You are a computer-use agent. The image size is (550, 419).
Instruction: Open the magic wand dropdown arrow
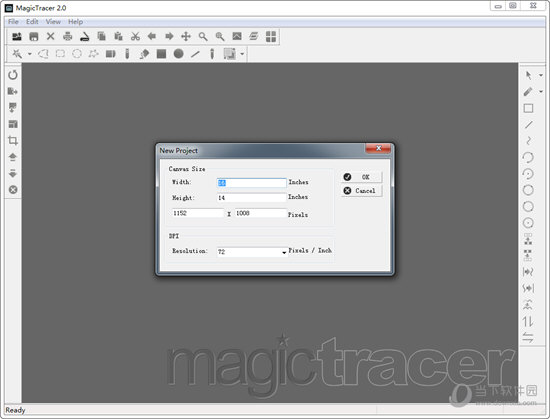coord(29,54)
